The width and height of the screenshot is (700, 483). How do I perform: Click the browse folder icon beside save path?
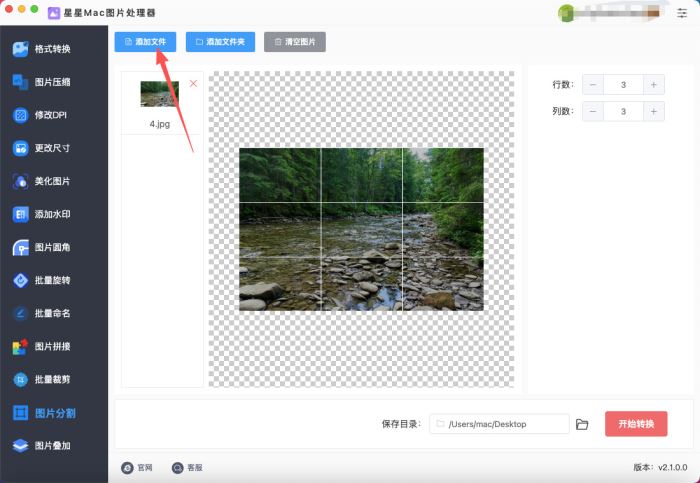583,424
